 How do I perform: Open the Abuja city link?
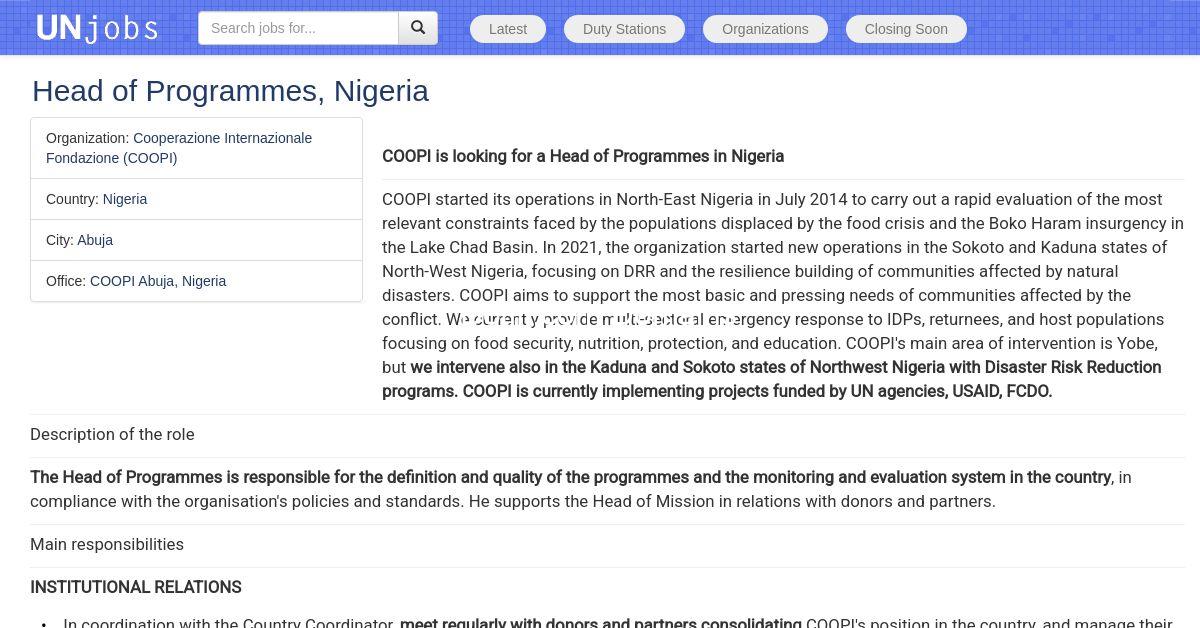tap(95, 240)
